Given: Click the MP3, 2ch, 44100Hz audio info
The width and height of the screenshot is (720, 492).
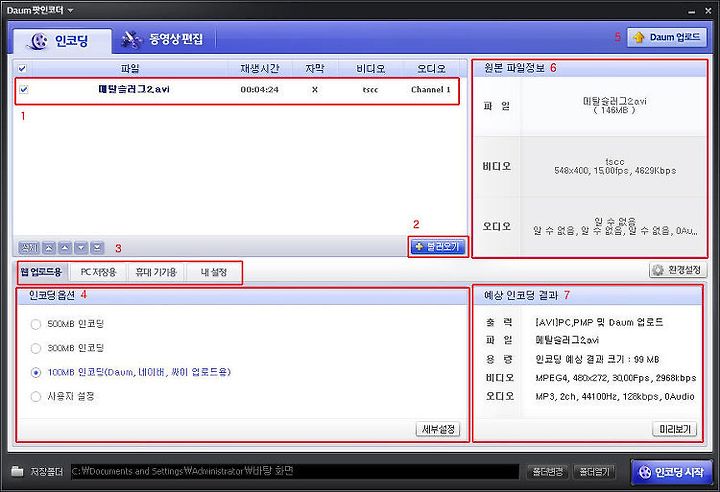Looking at the screenshot, I should pos(615,396).
